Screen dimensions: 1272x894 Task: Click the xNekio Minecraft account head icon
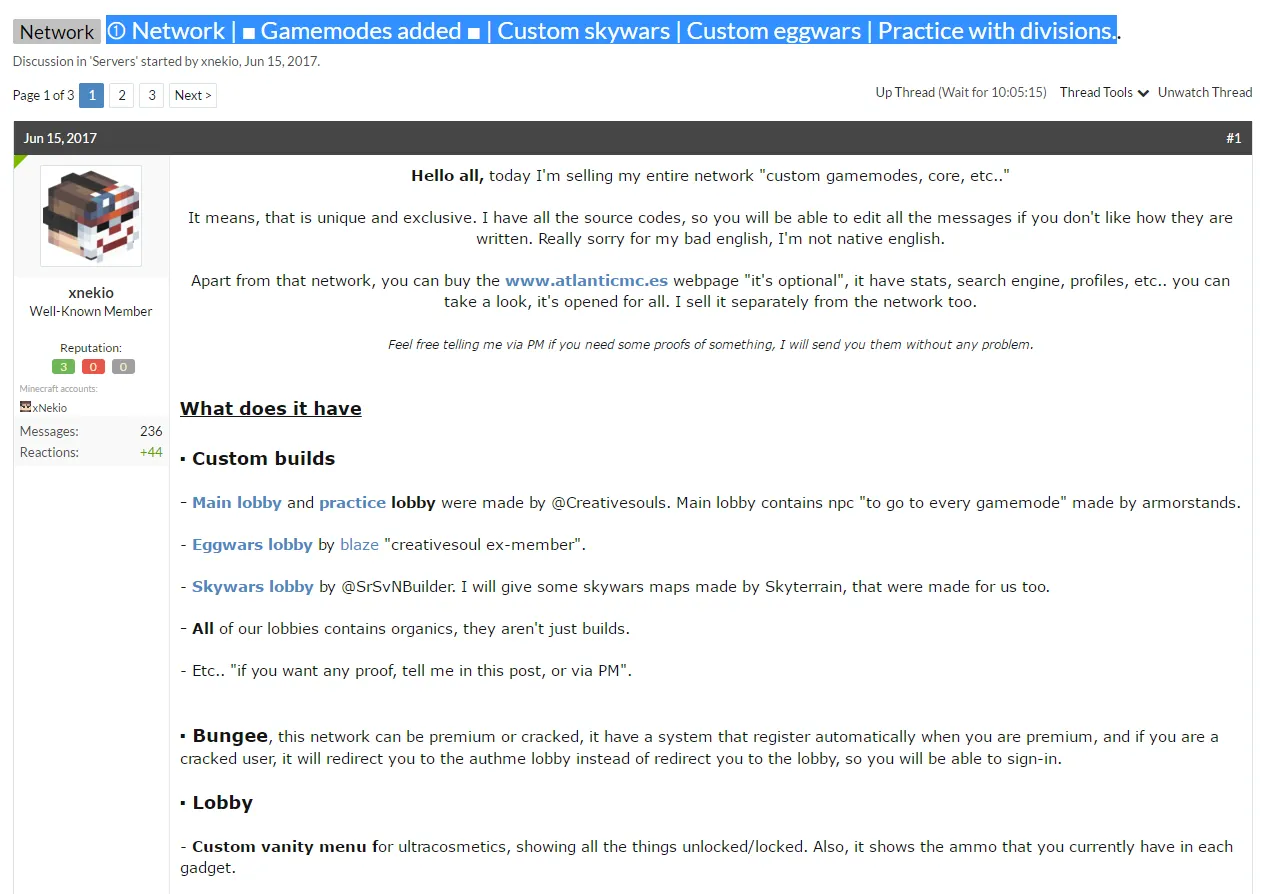(x=26, y=407)
